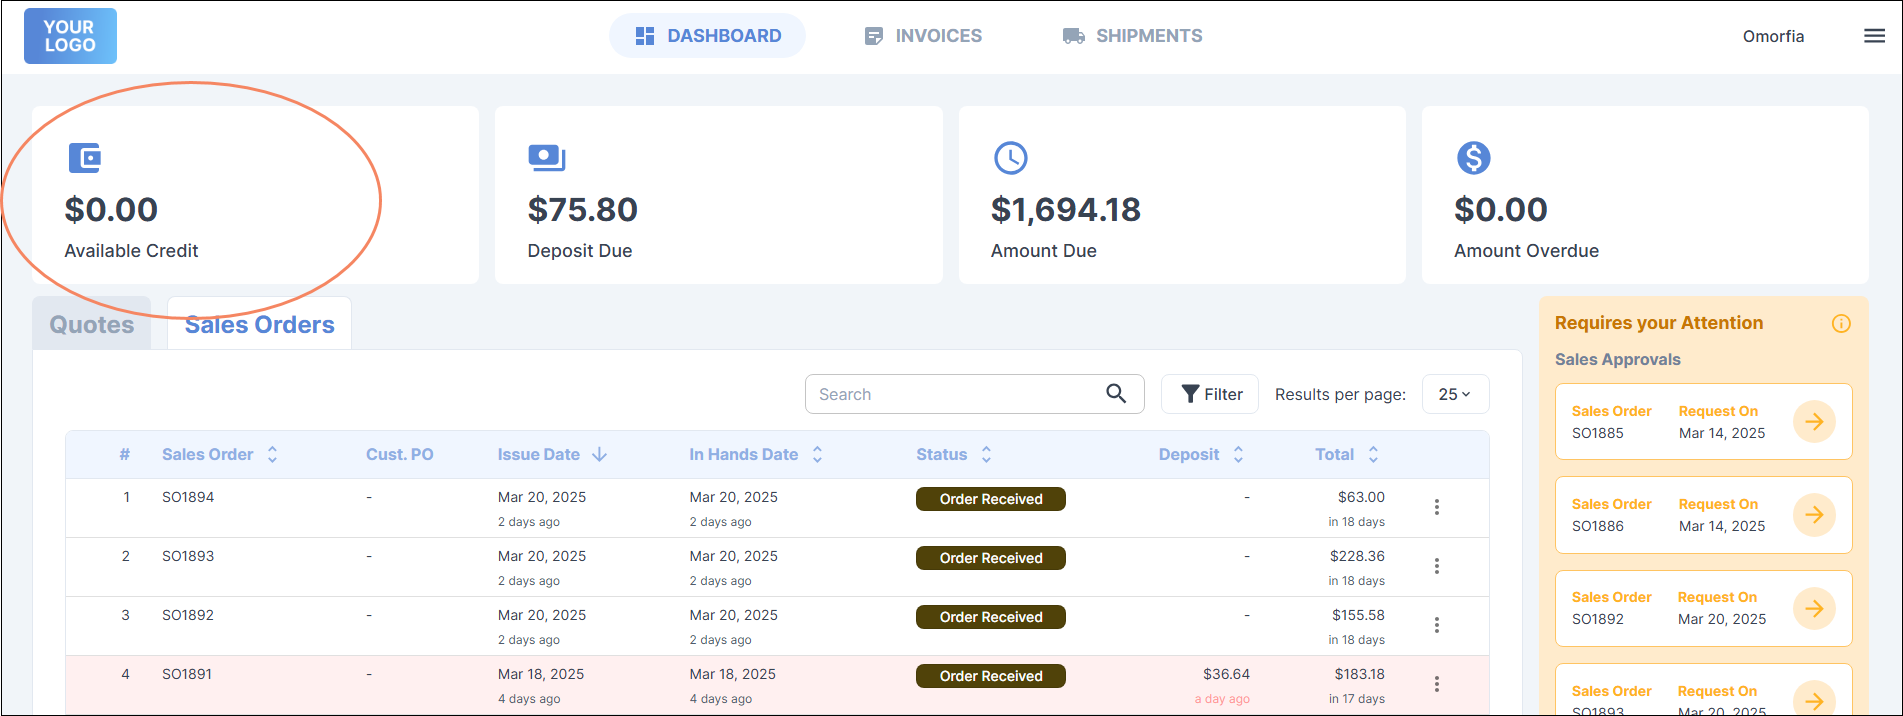Image resolution: width=1903 pixels, height=716 pixels.
Task: Sort by Status column
Action: 954,454
